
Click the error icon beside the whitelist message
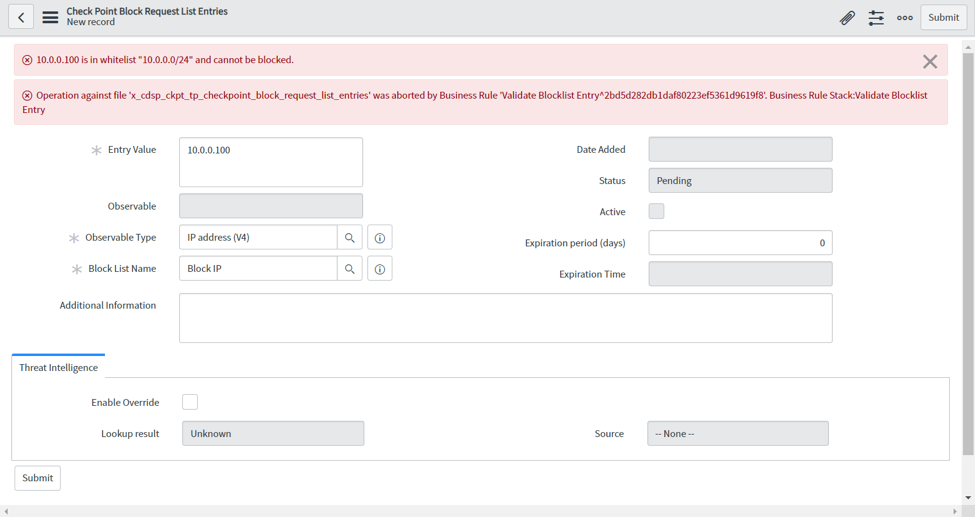tap(27, 60)
